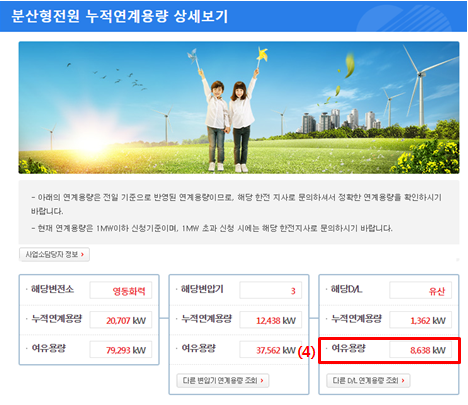The width and height of the screenshot is (468, 405).
Task: Select transformer 누적연계용량 field 12,438 kW
Action: 270,320
